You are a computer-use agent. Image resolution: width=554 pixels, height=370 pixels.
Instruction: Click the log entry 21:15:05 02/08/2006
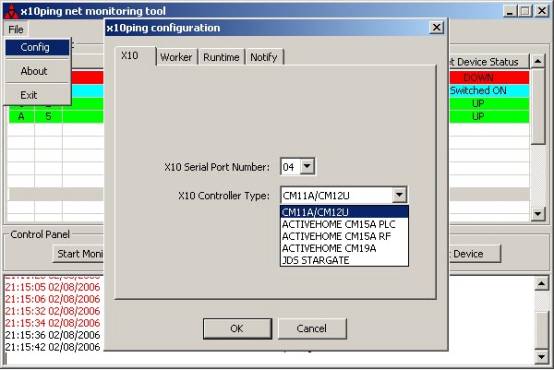[x=53, y=287]
